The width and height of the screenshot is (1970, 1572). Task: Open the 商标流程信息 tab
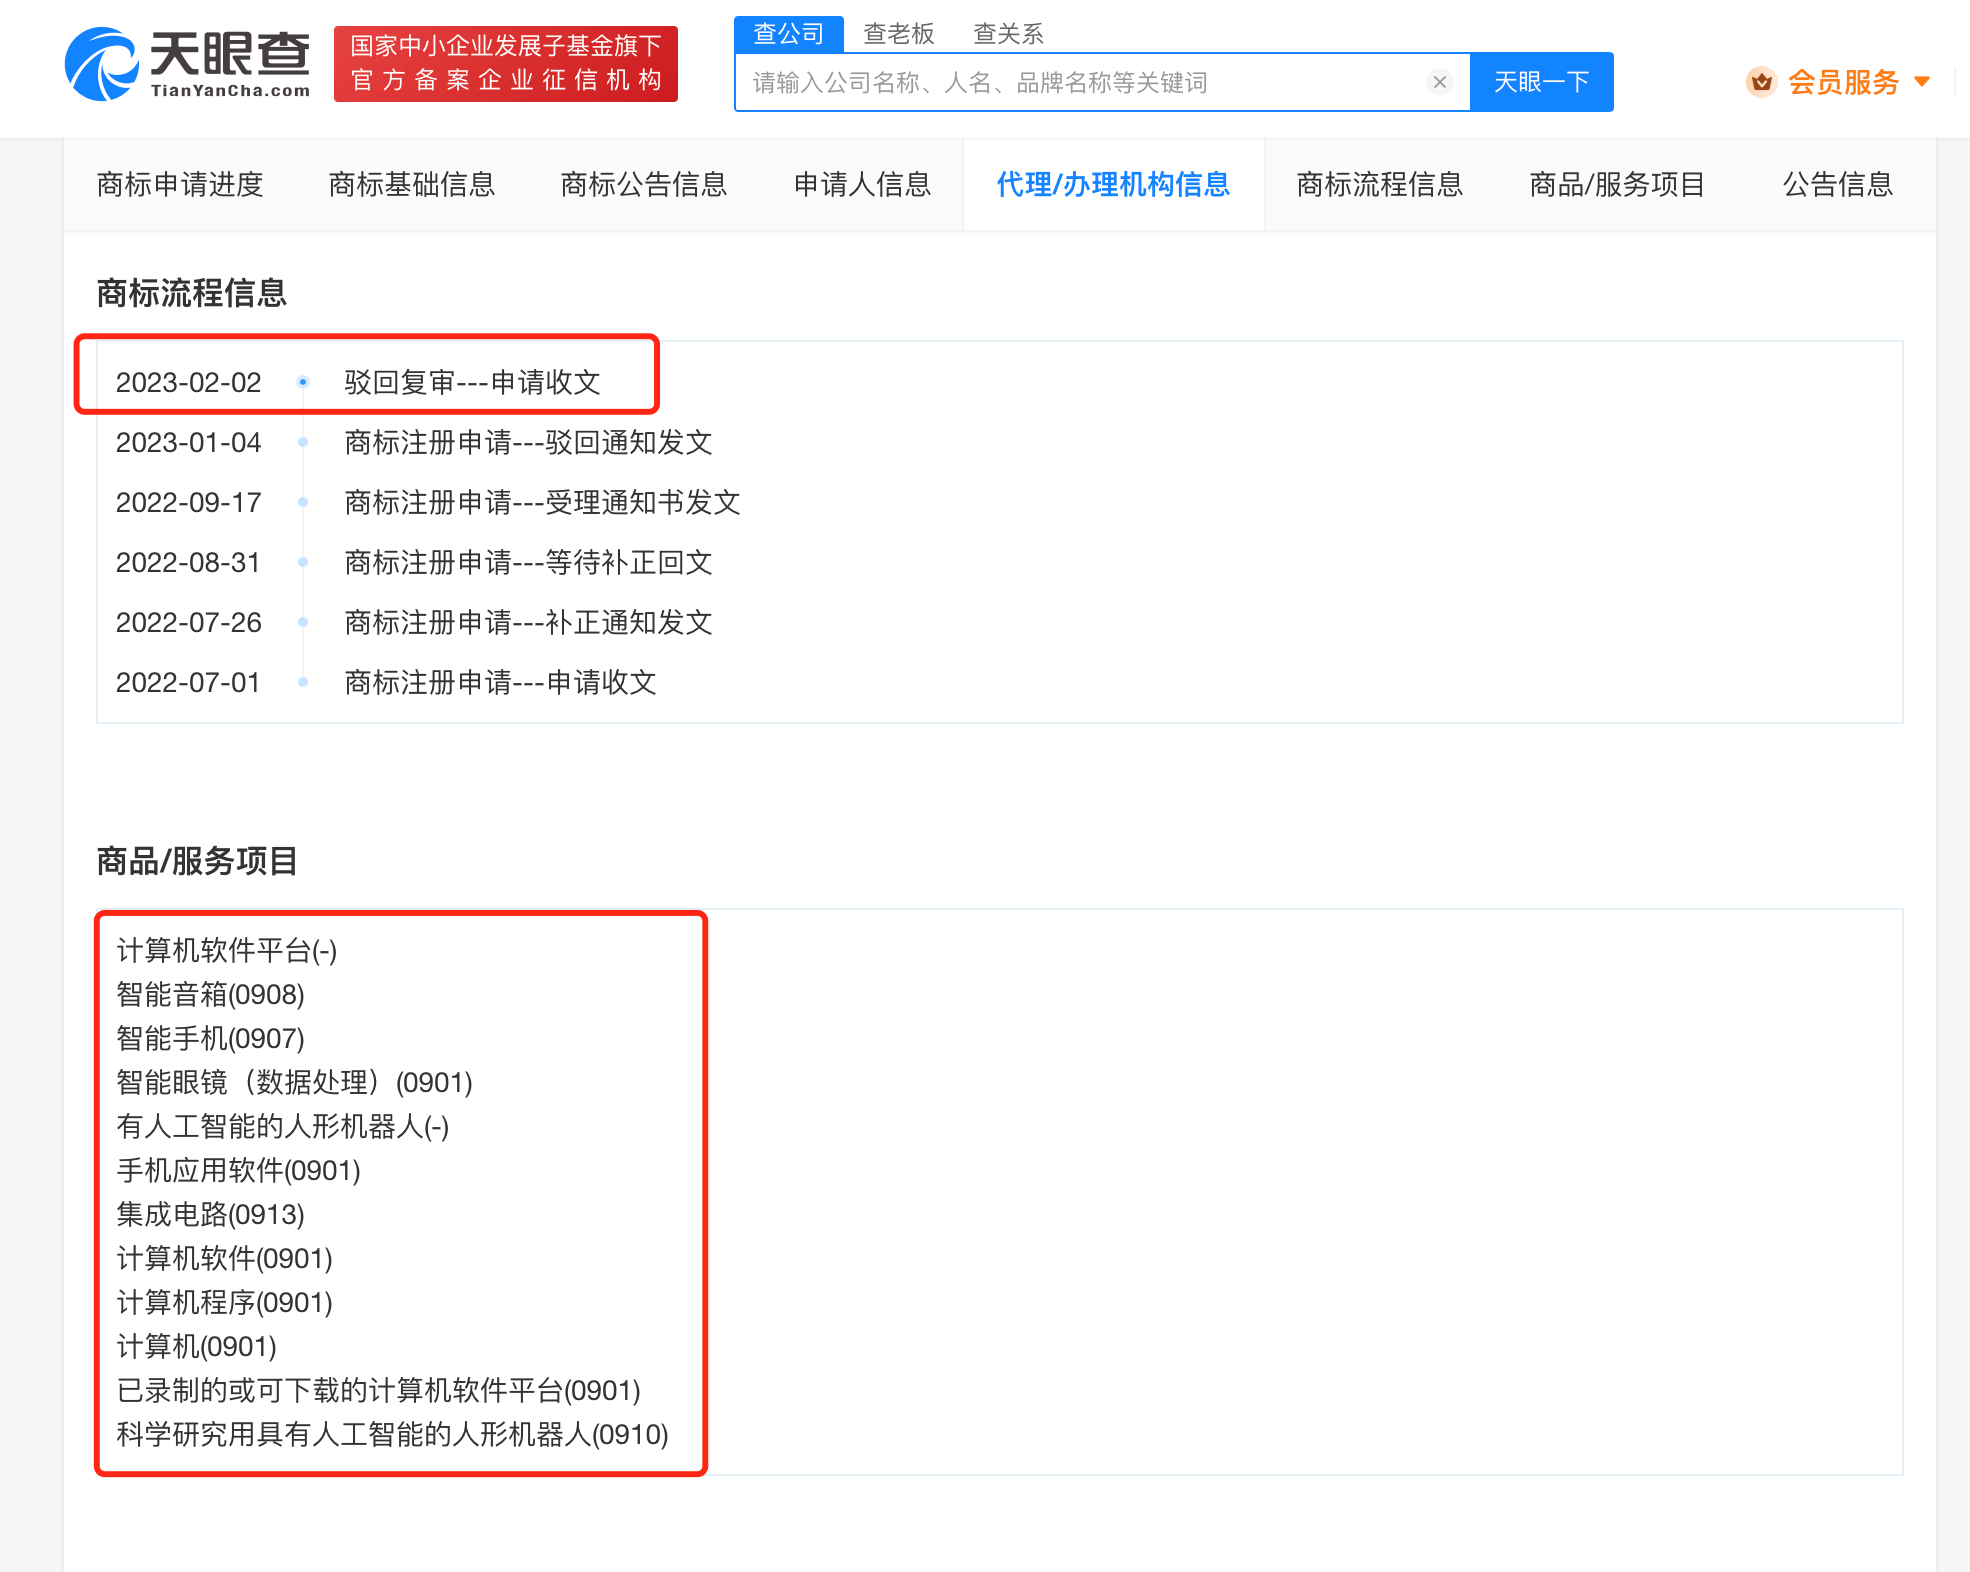coord(1380,184)
